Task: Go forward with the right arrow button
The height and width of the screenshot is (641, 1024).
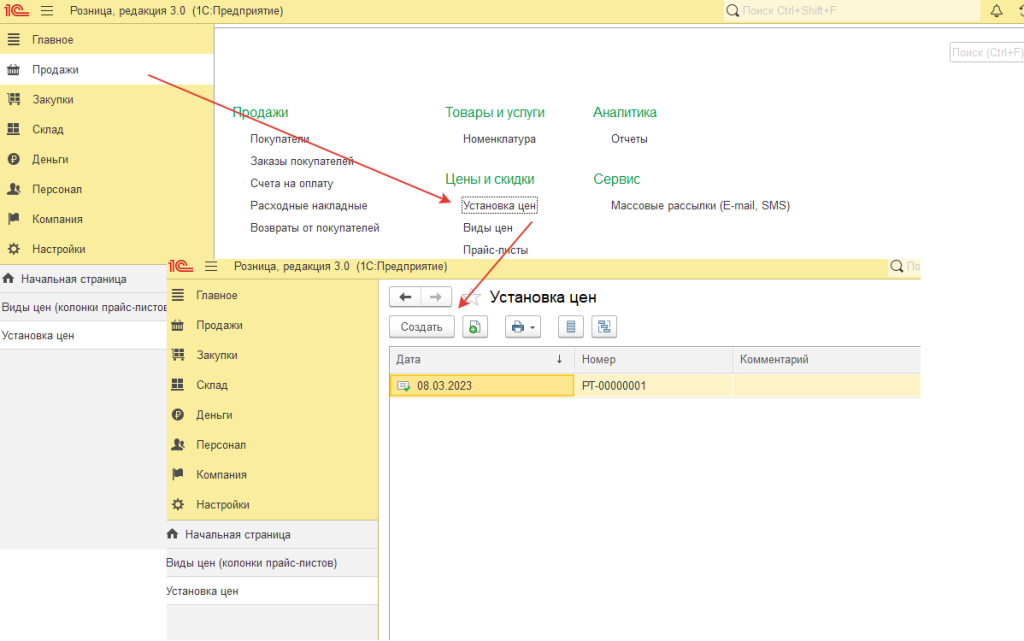Action: [436, 297]
